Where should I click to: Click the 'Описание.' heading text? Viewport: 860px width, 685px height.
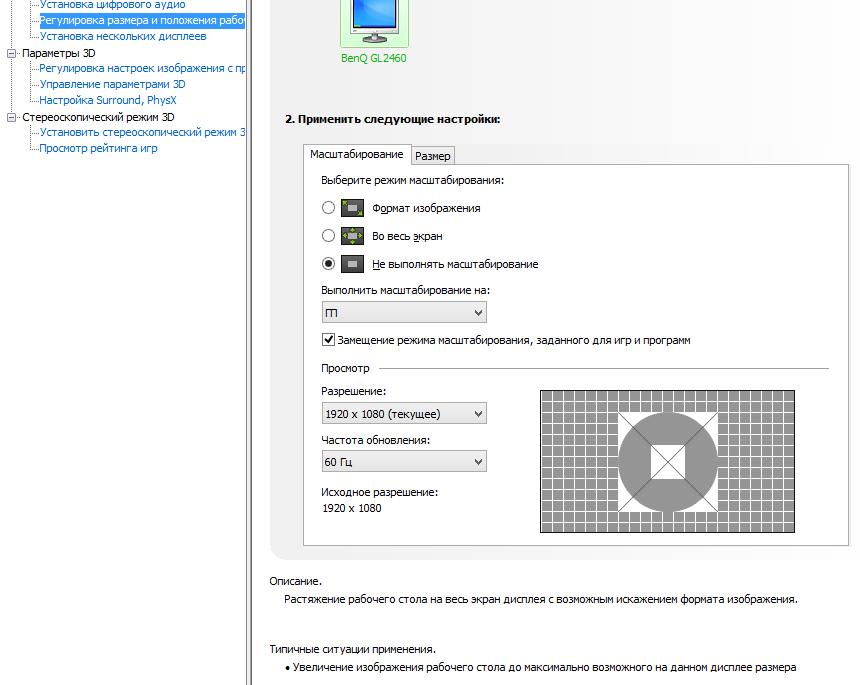(296, 581)
